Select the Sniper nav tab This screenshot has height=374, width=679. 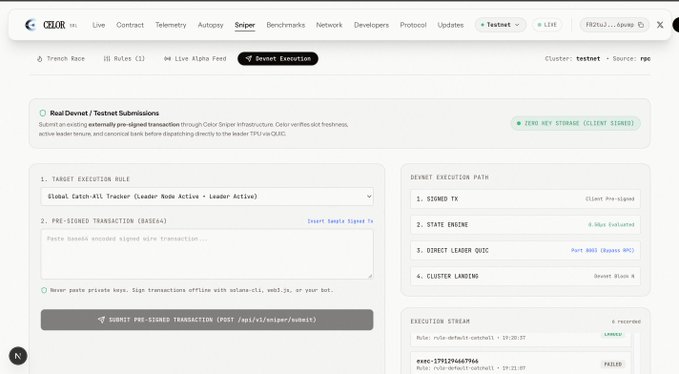[x=245, y=25]
